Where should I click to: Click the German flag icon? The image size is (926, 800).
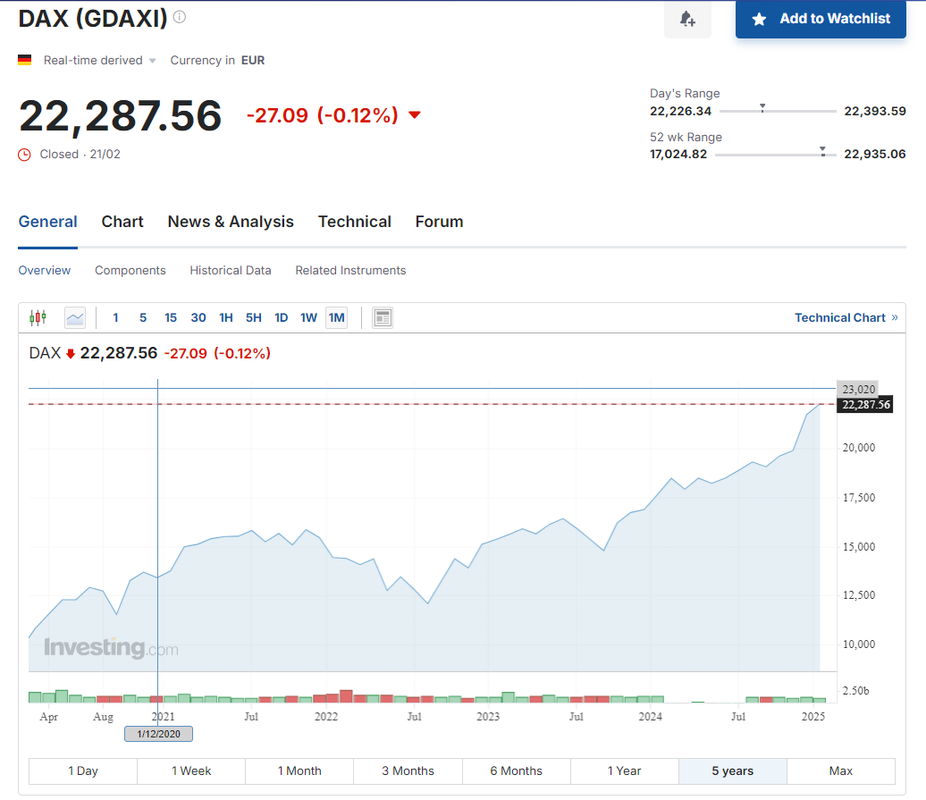(24, 60)
